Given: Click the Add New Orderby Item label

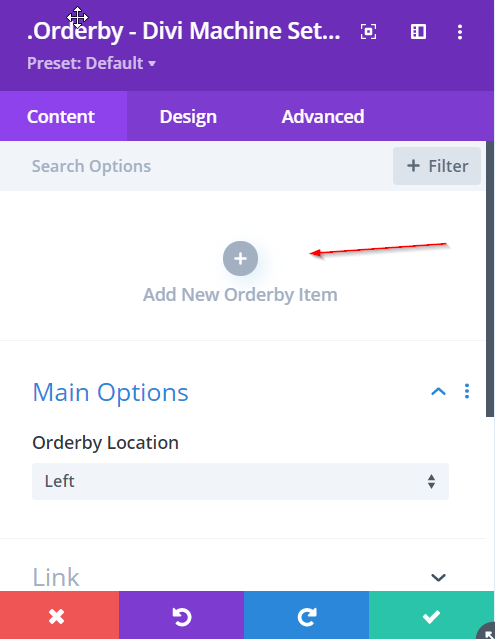Looking at the screenshot, I should click(x=240, y=295).
